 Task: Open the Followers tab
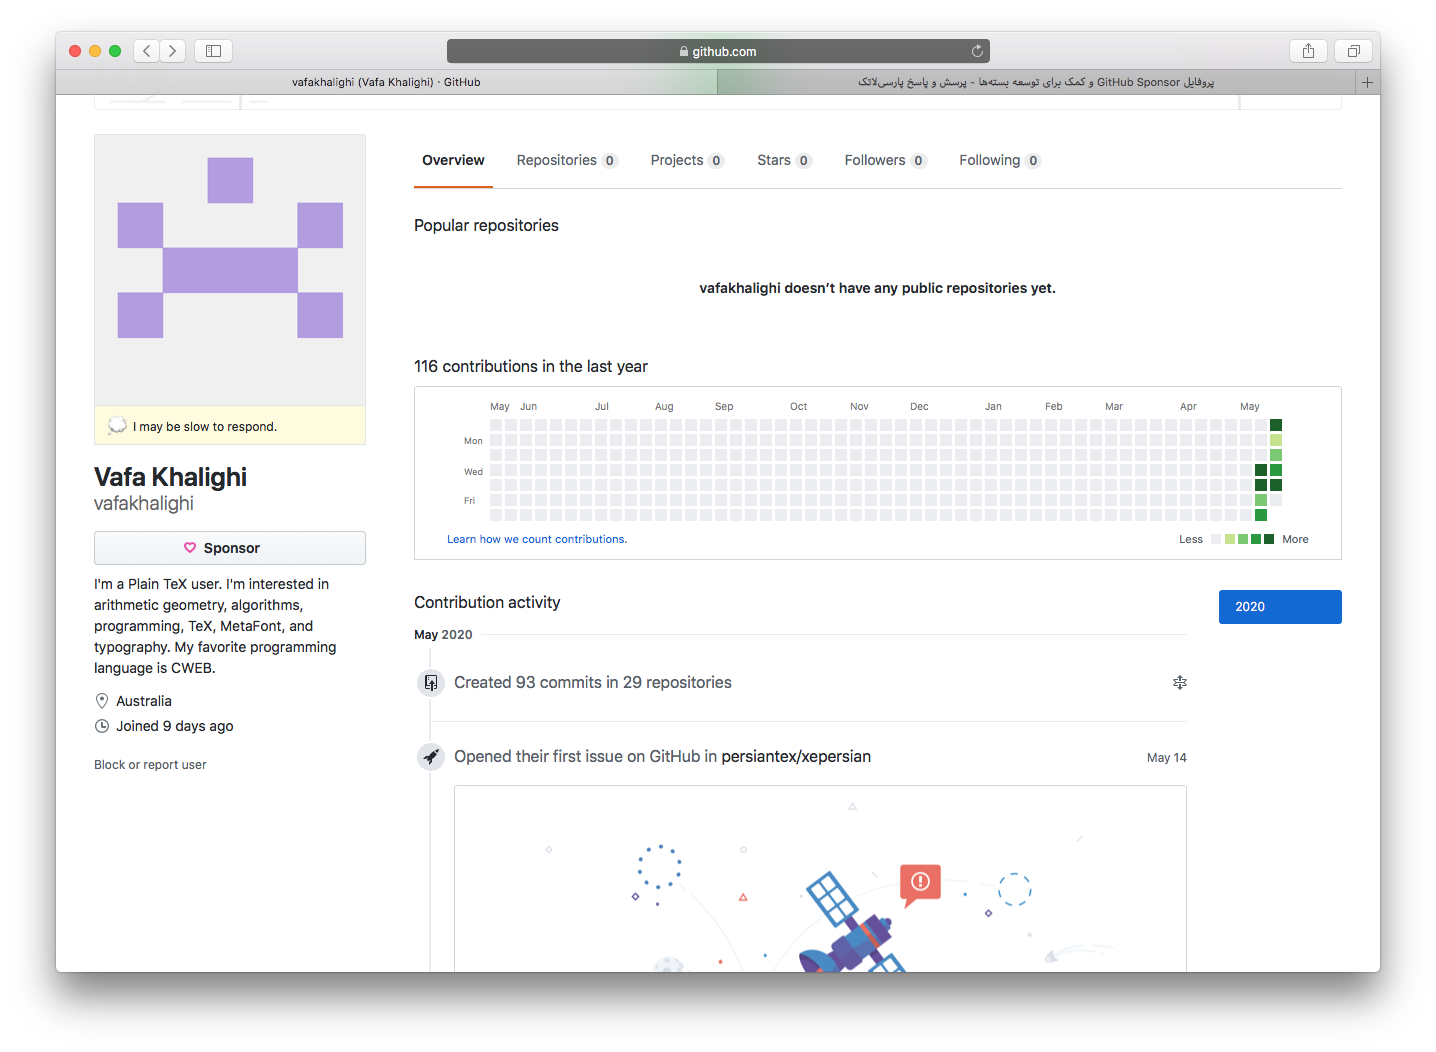click(x=885, y=160)
